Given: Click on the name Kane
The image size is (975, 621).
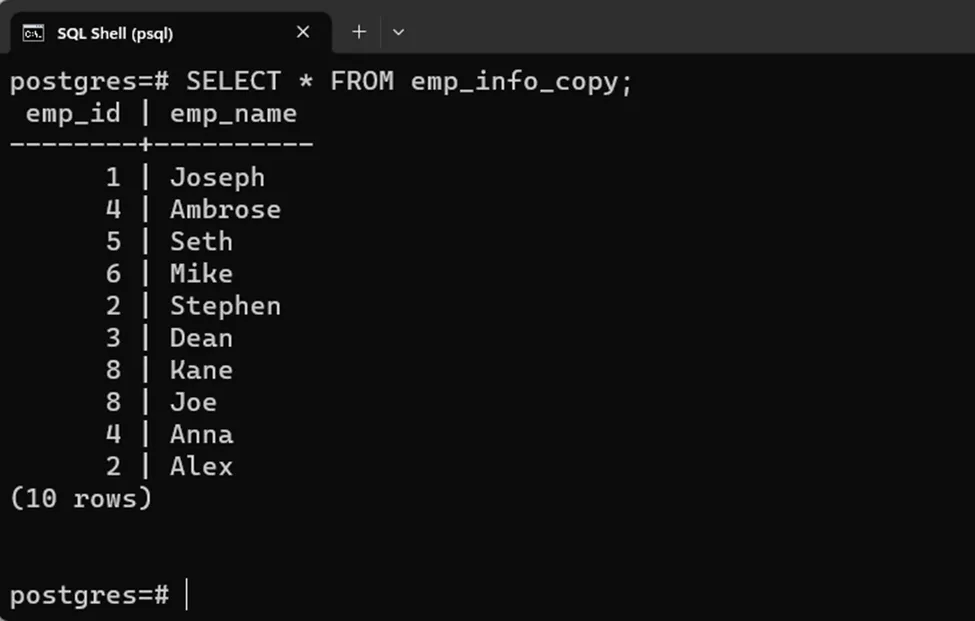Looking at the screenshot, I should pos(201,370).
